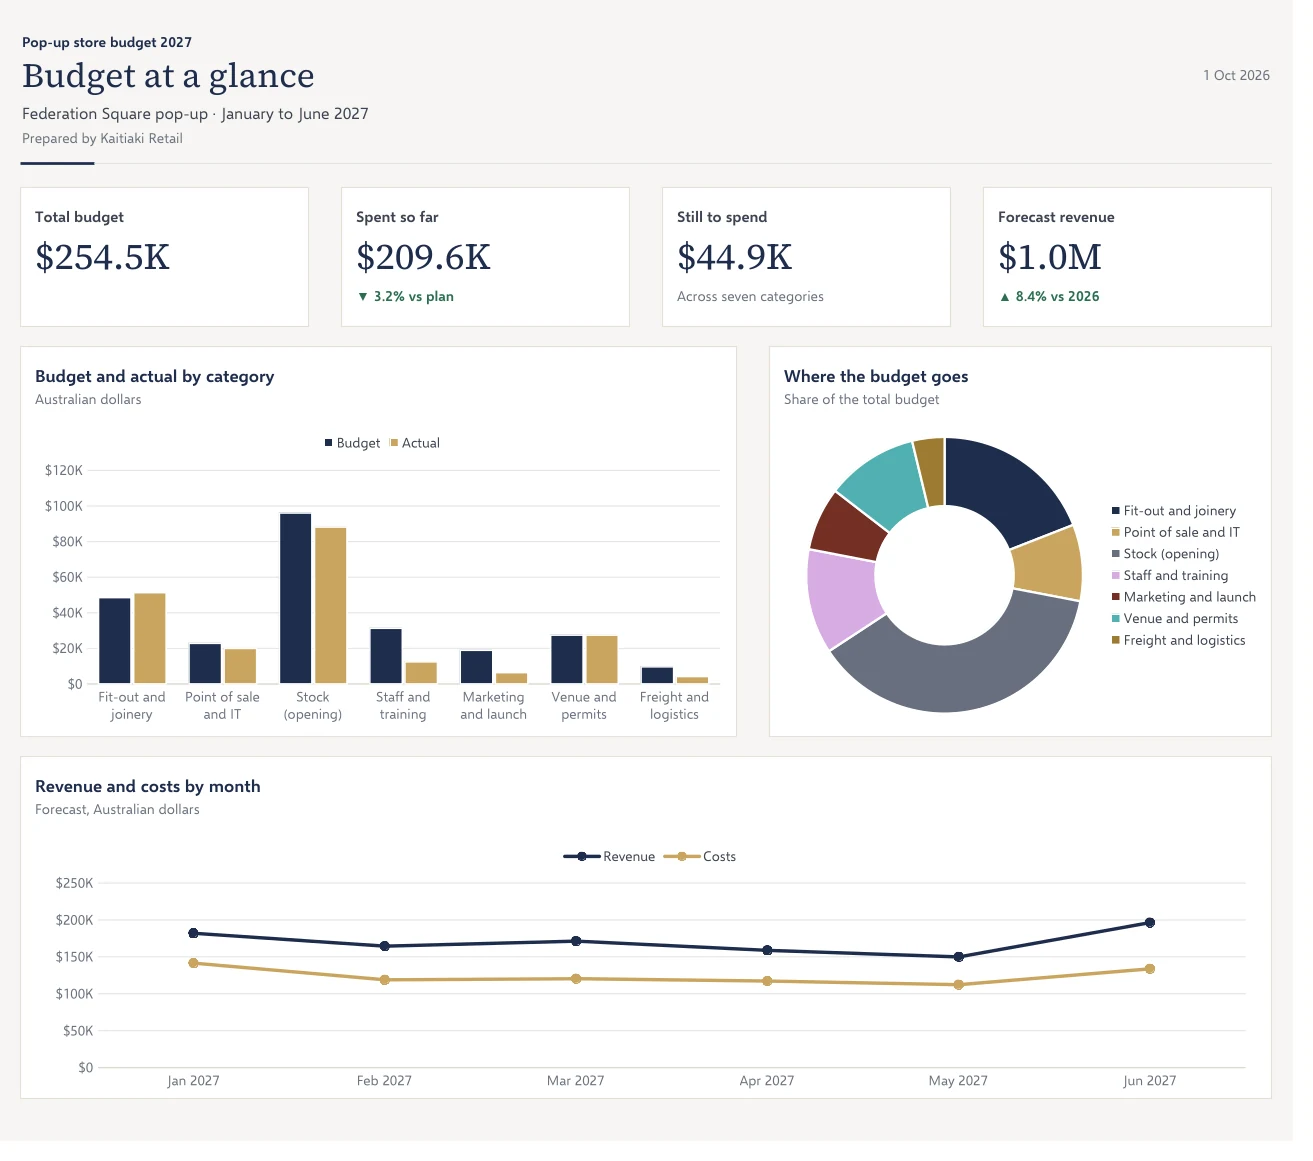Click the Mar 2027 Costs data point
The image size is (1313, 1161).
coord(576,979)
